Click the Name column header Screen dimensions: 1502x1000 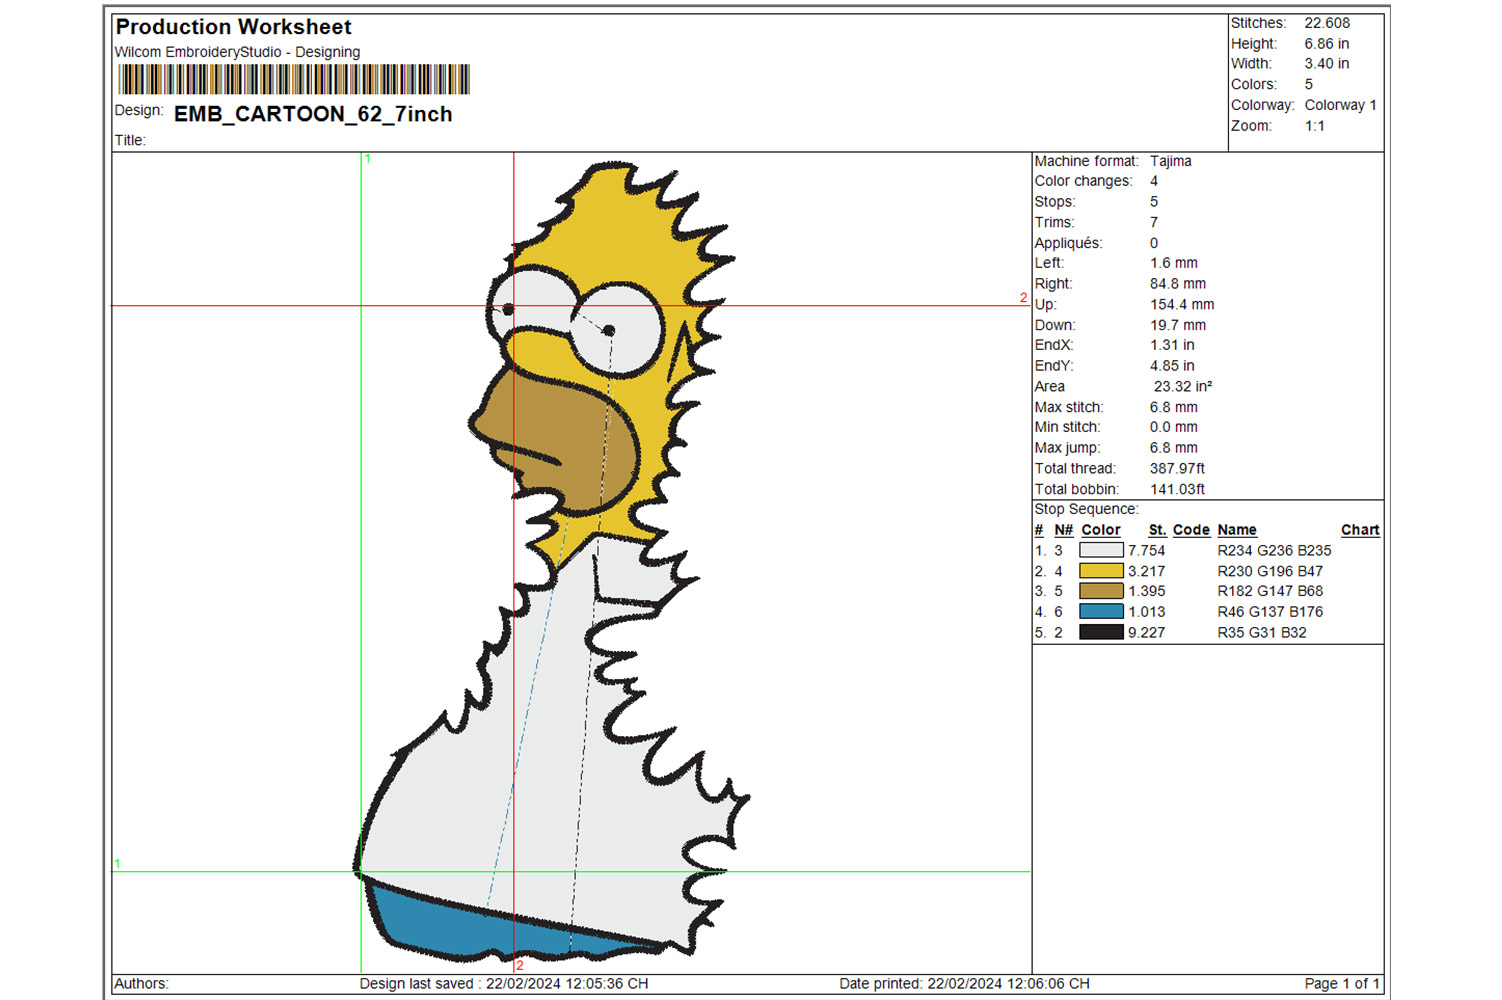click(x=1237, y=530)
